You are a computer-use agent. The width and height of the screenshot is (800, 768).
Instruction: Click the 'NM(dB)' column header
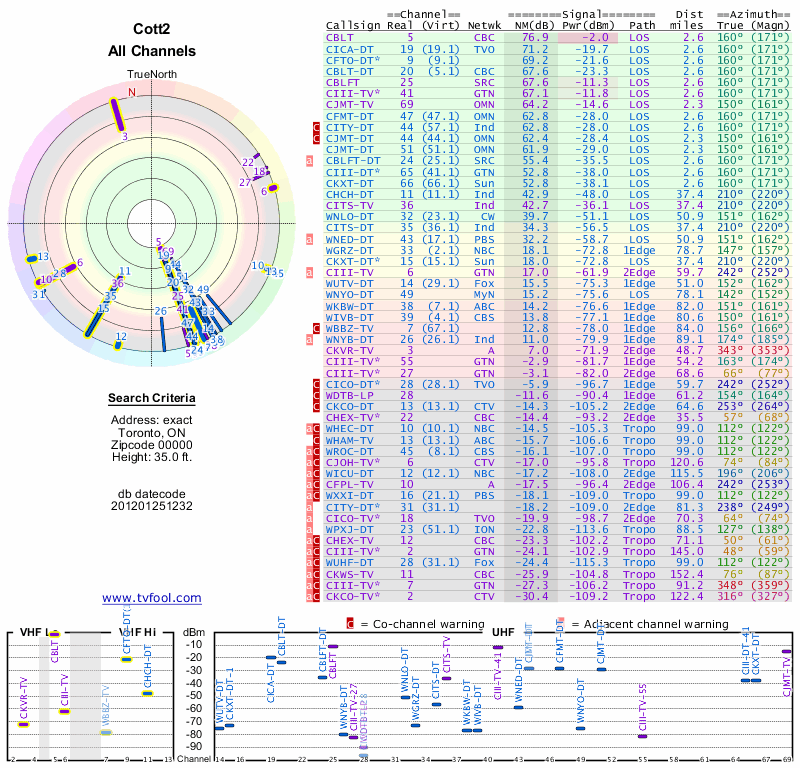533,26
